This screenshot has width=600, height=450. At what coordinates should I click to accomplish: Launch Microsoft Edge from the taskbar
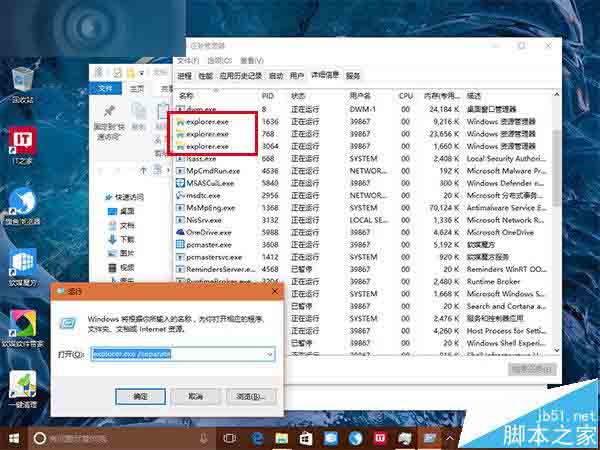pos(257,439)
